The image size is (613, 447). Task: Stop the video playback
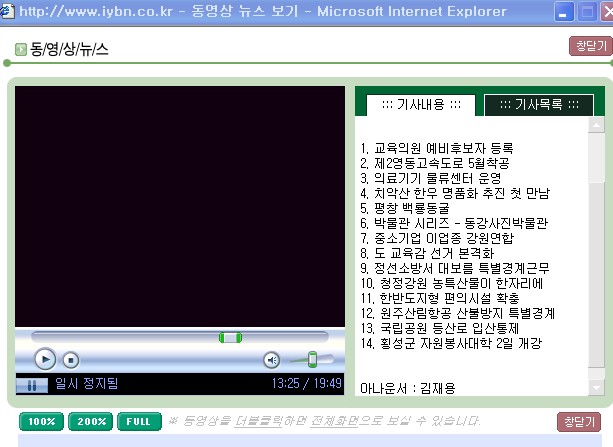click(70, 360)
